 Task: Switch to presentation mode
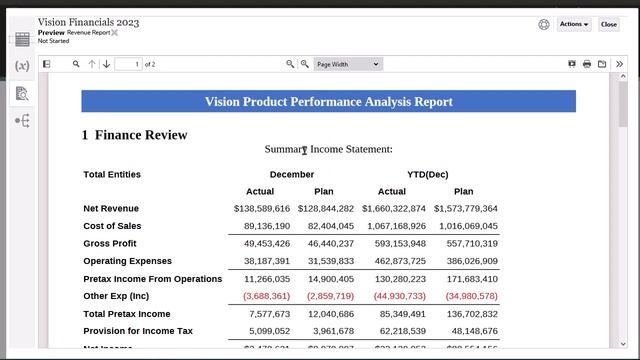coord(572,64)
